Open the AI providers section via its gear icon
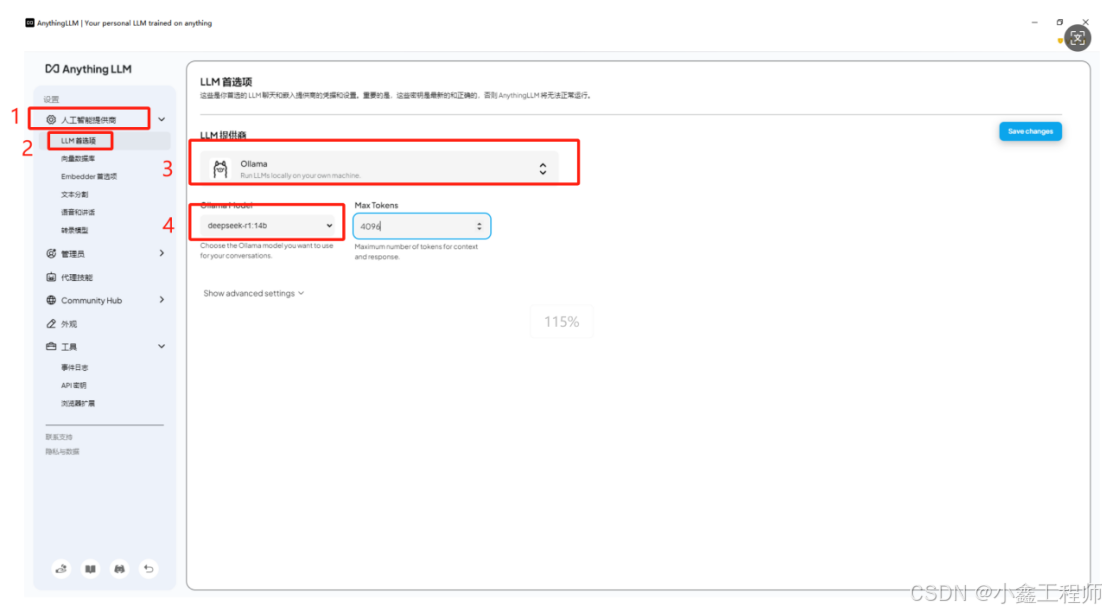The width and height of the screenshot is (1106, 613). click(x=51, y=119)
